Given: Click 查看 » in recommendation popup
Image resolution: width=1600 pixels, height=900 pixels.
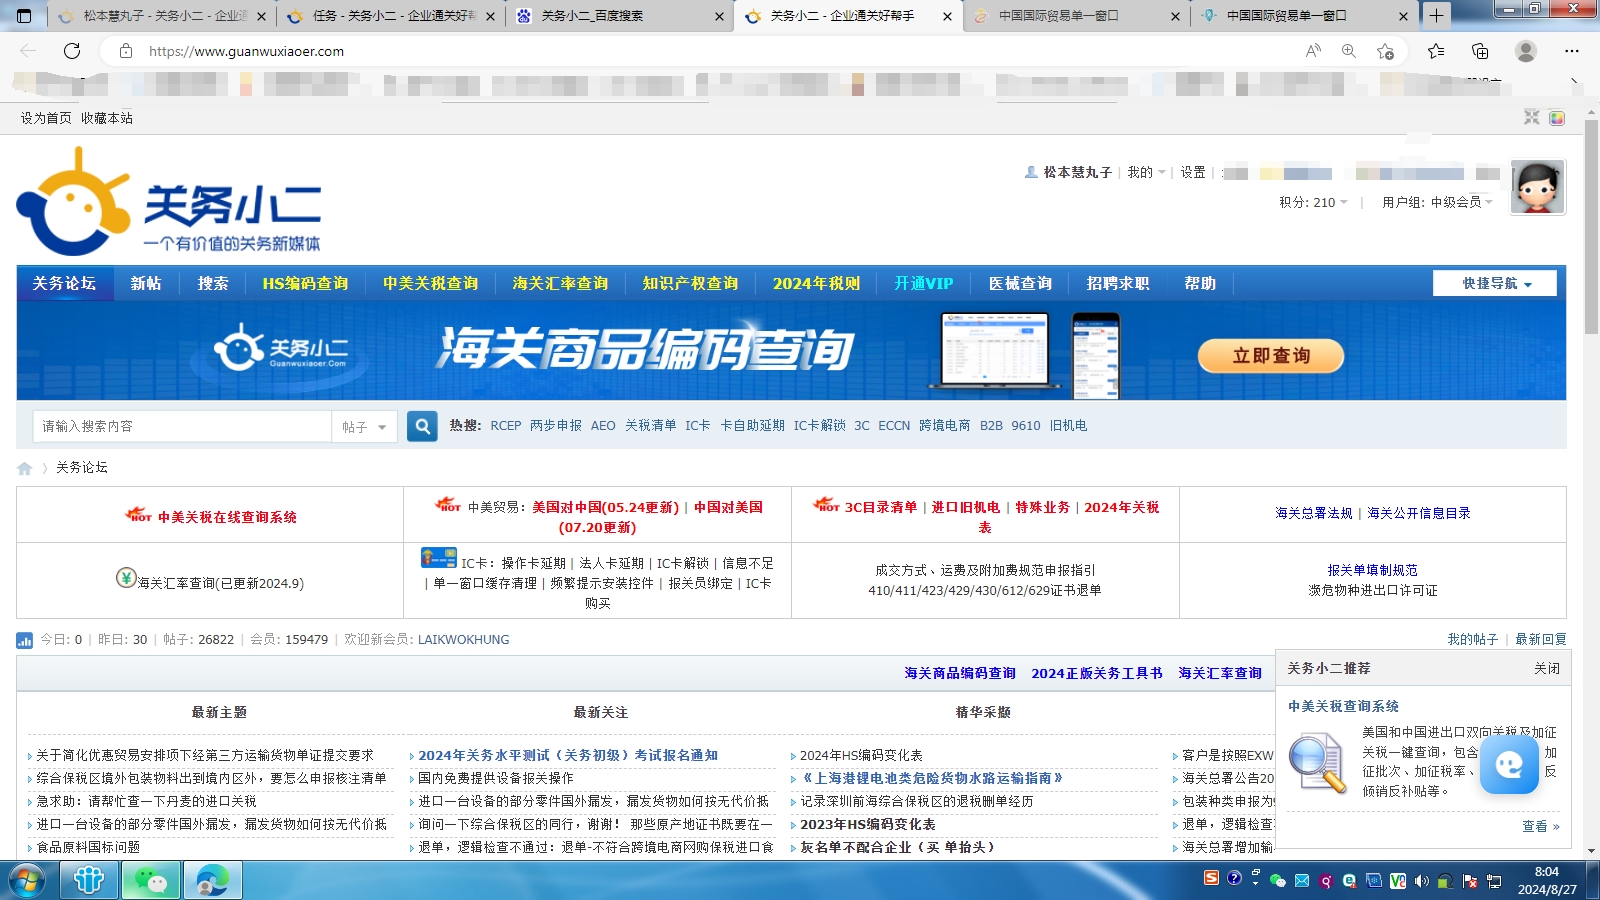Looking at the screenshot, I should coord(1540,826).
